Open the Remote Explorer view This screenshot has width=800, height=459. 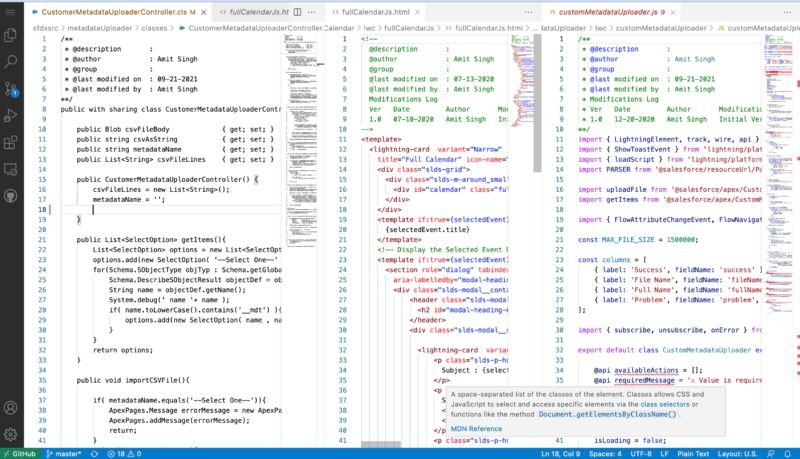[10, 169]
